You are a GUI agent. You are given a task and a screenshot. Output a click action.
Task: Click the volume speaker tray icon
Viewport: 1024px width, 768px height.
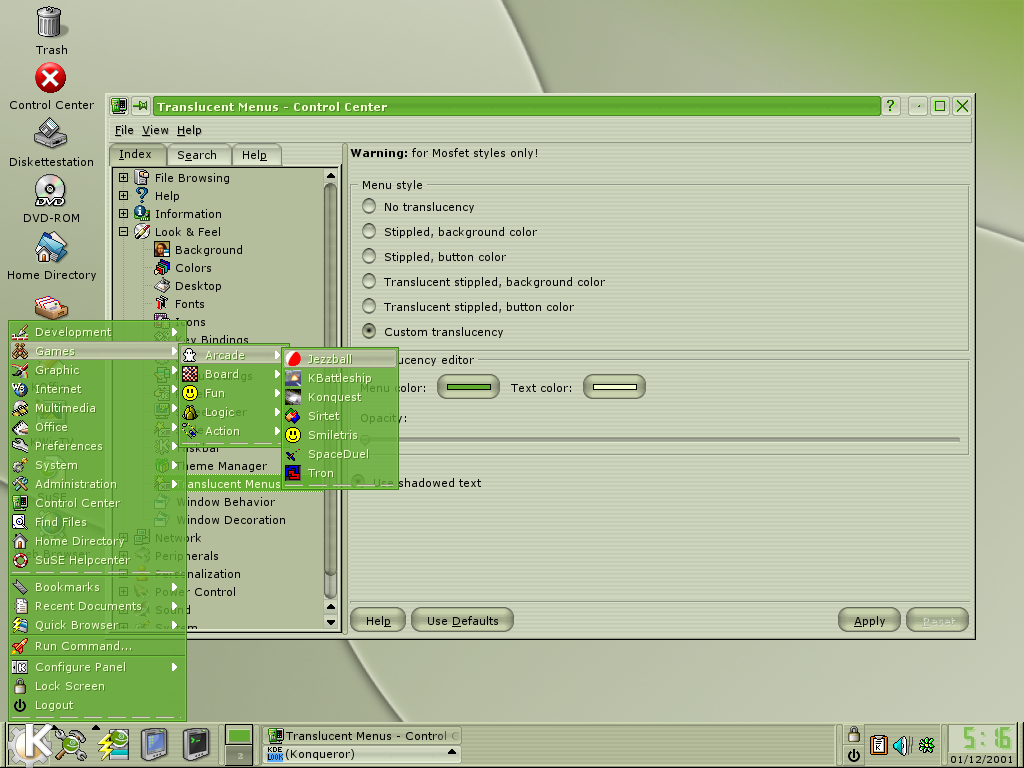(903, 744)
